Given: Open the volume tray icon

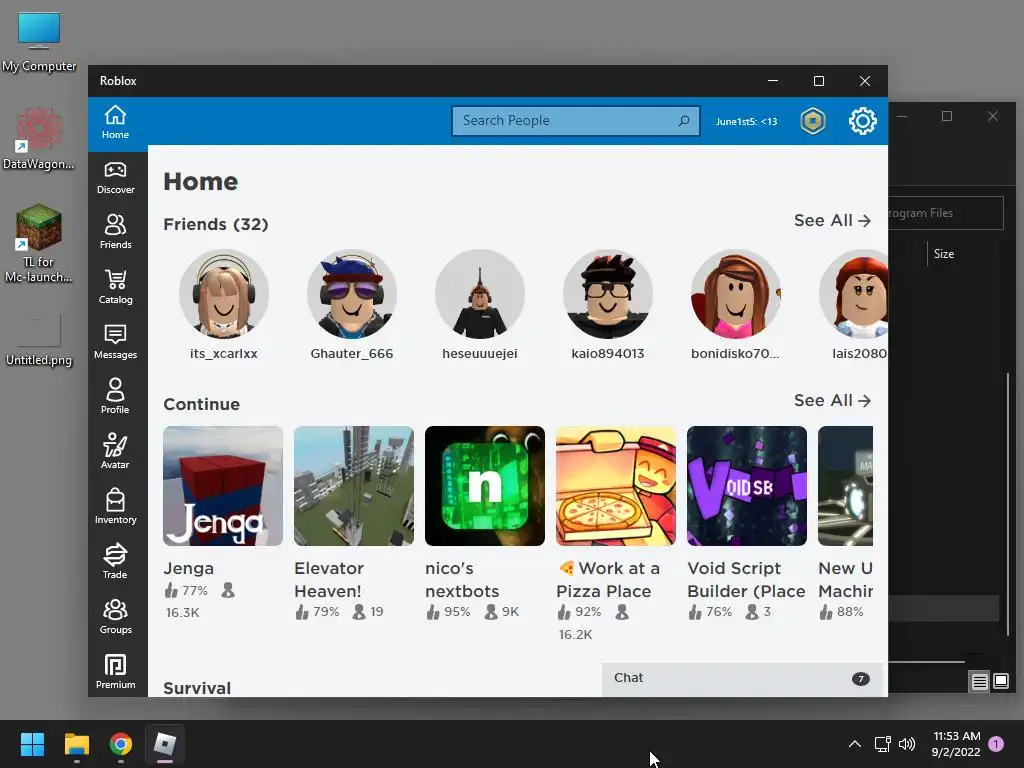Looking at the screenshot, I should pyautogui.click(x=907, y=744).
